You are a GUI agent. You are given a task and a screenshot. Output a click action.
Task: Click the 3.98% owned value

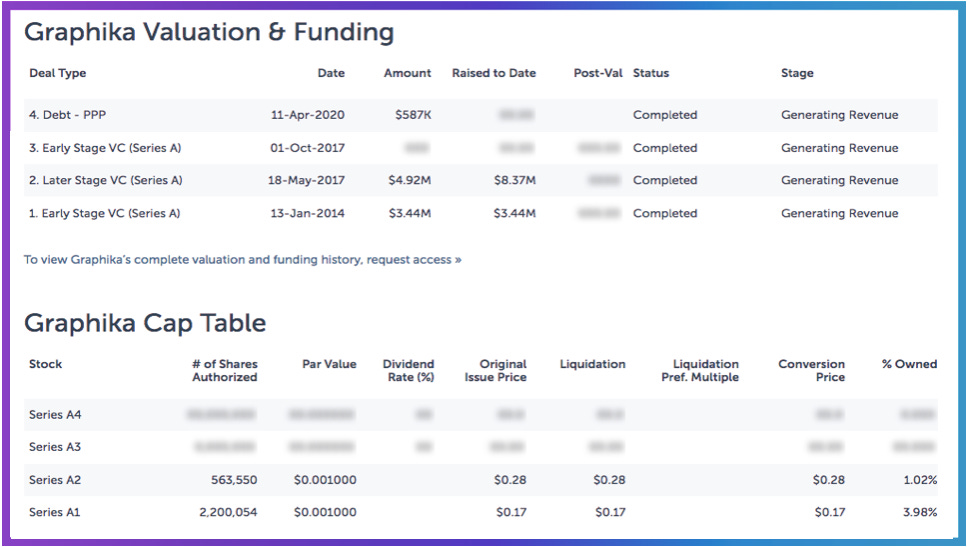(919, 512)
